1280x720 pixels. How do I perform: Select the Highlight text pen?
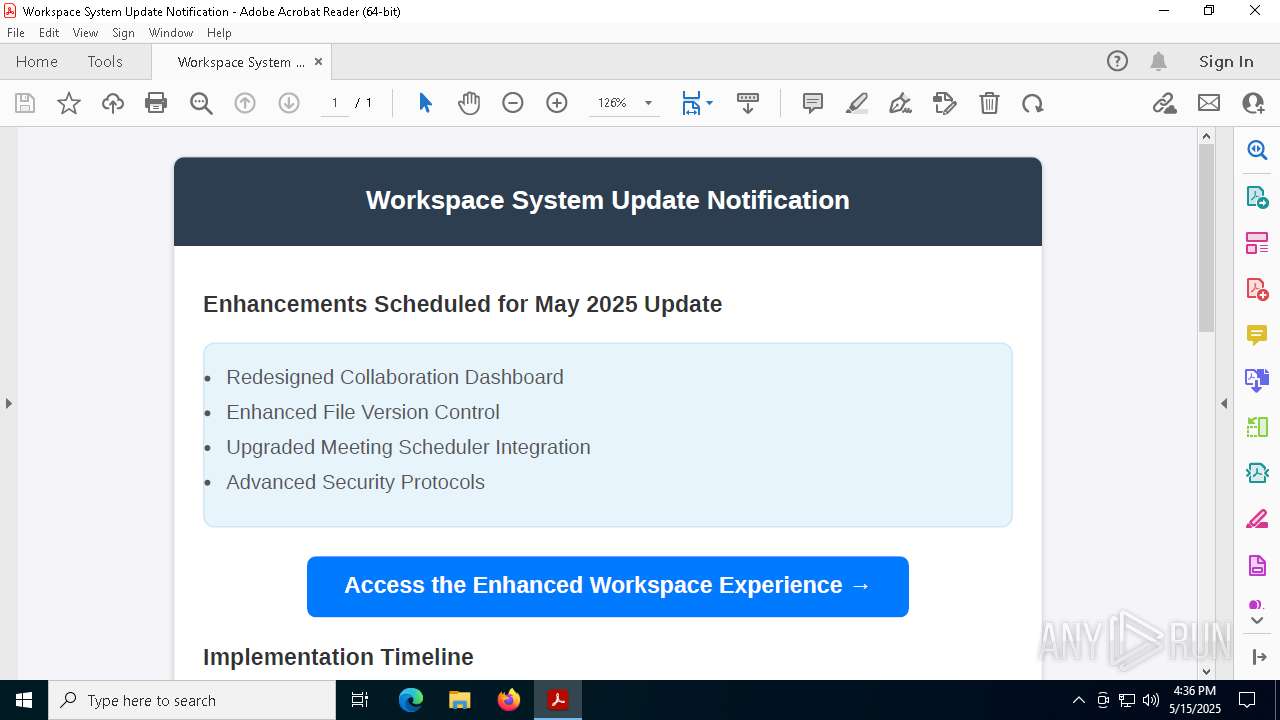point(857,103)
